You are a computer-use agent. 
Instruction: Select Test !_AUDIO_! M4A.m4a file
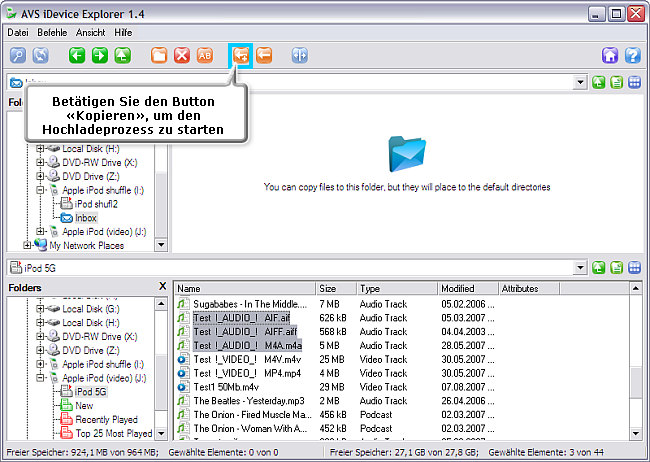coord(247,345)
